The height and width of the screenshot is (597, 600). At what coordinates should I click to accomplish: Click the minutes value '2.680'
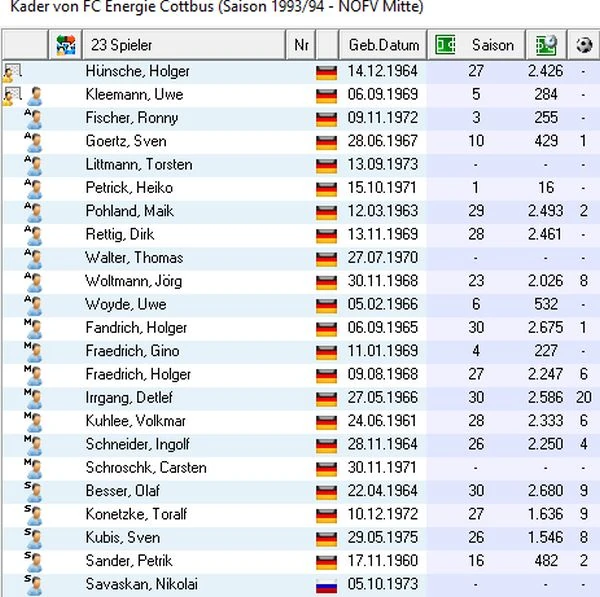pyautogui.click(x=545, y=491)
